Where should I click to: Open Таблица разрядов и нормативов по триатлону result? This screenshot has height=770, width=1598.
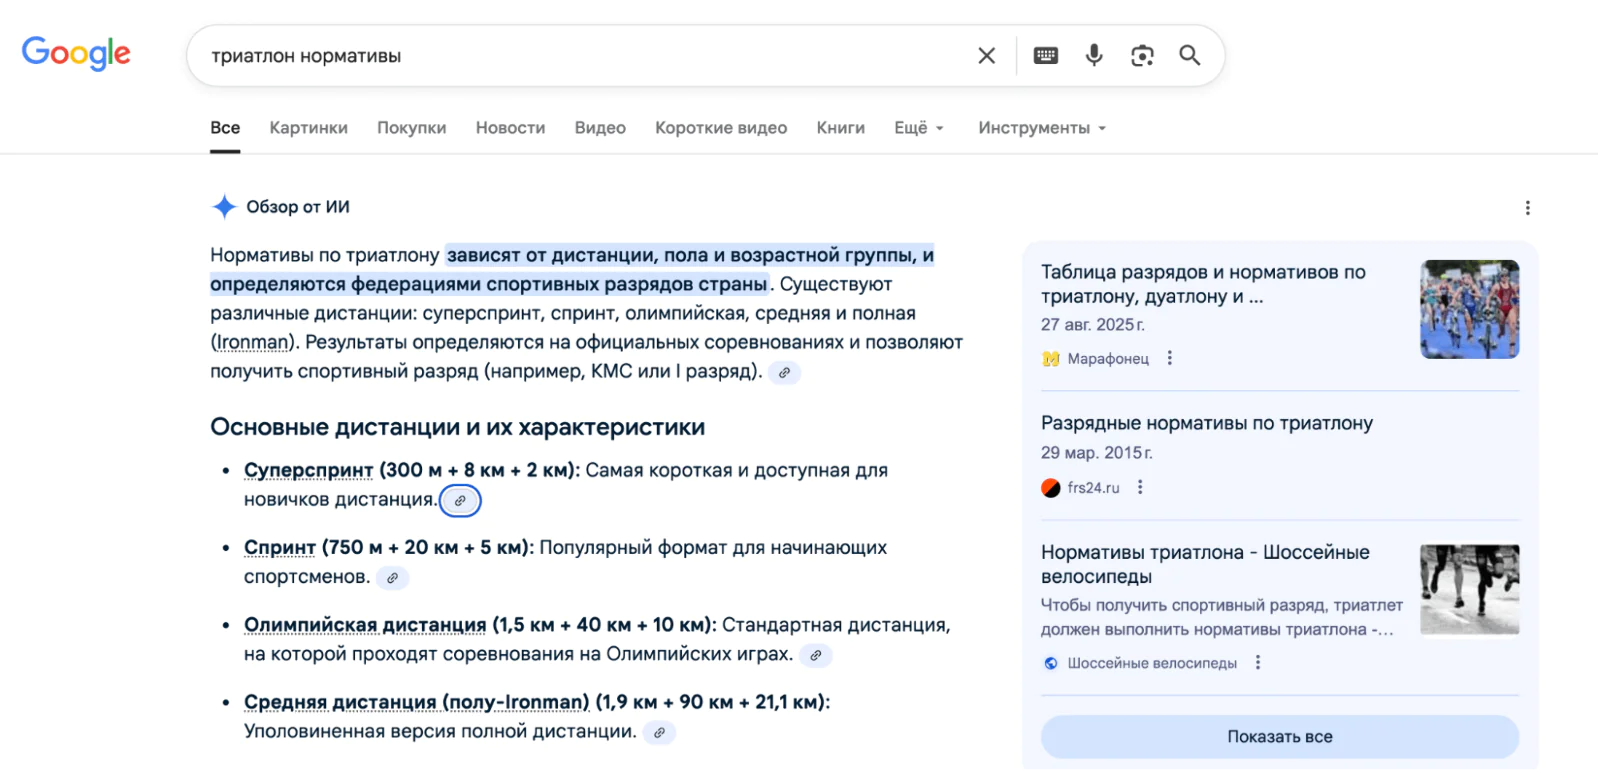(1203, 284)
